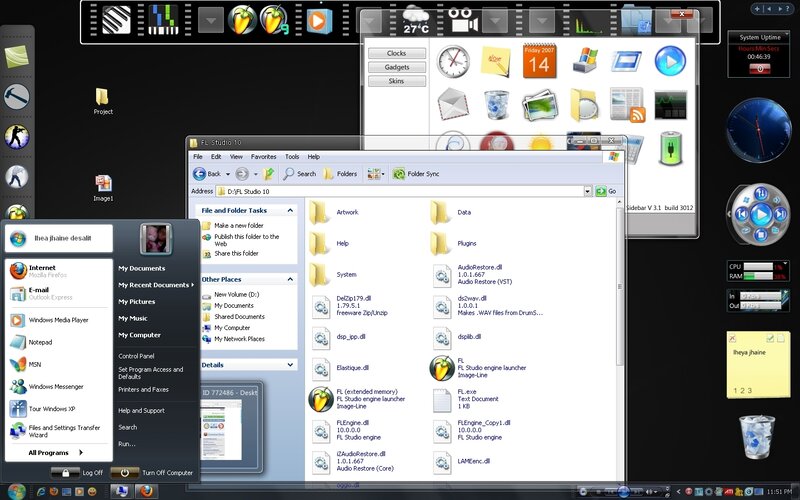Select the CPU graph monitor gadget
Image resolution: width=800 pixels, height=500 pixels.
tap(670, 105)
